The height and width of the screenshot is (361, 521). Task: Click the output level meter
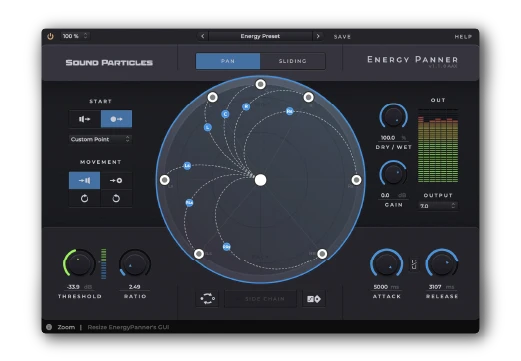438,146
